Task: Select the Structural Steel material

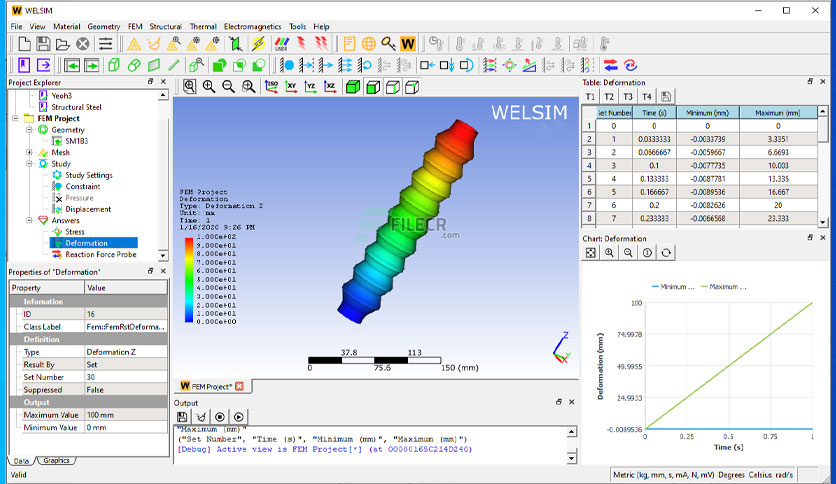Action: 76,107
